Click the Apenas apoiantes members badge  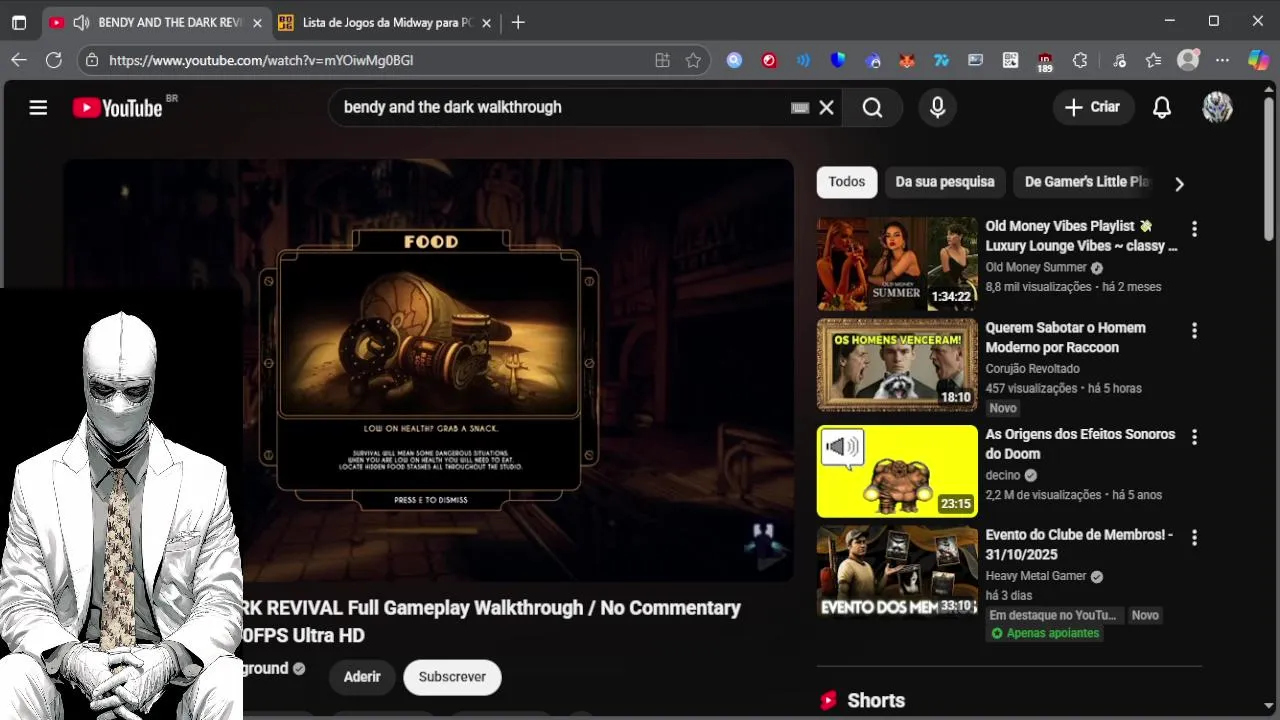point(1044,634)
